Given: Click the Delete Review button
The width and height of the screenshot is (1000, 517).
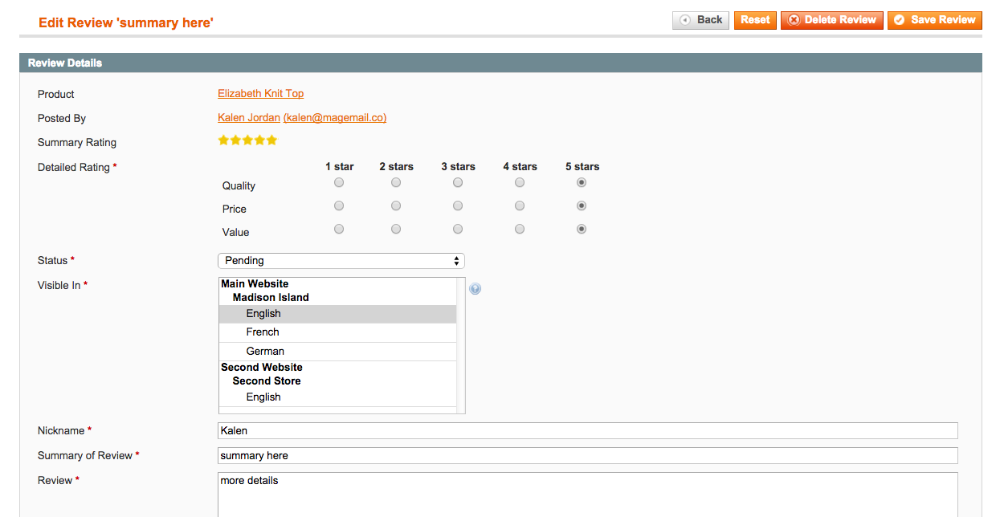Looking at the screenshot, I should click(x=832, y=20).
